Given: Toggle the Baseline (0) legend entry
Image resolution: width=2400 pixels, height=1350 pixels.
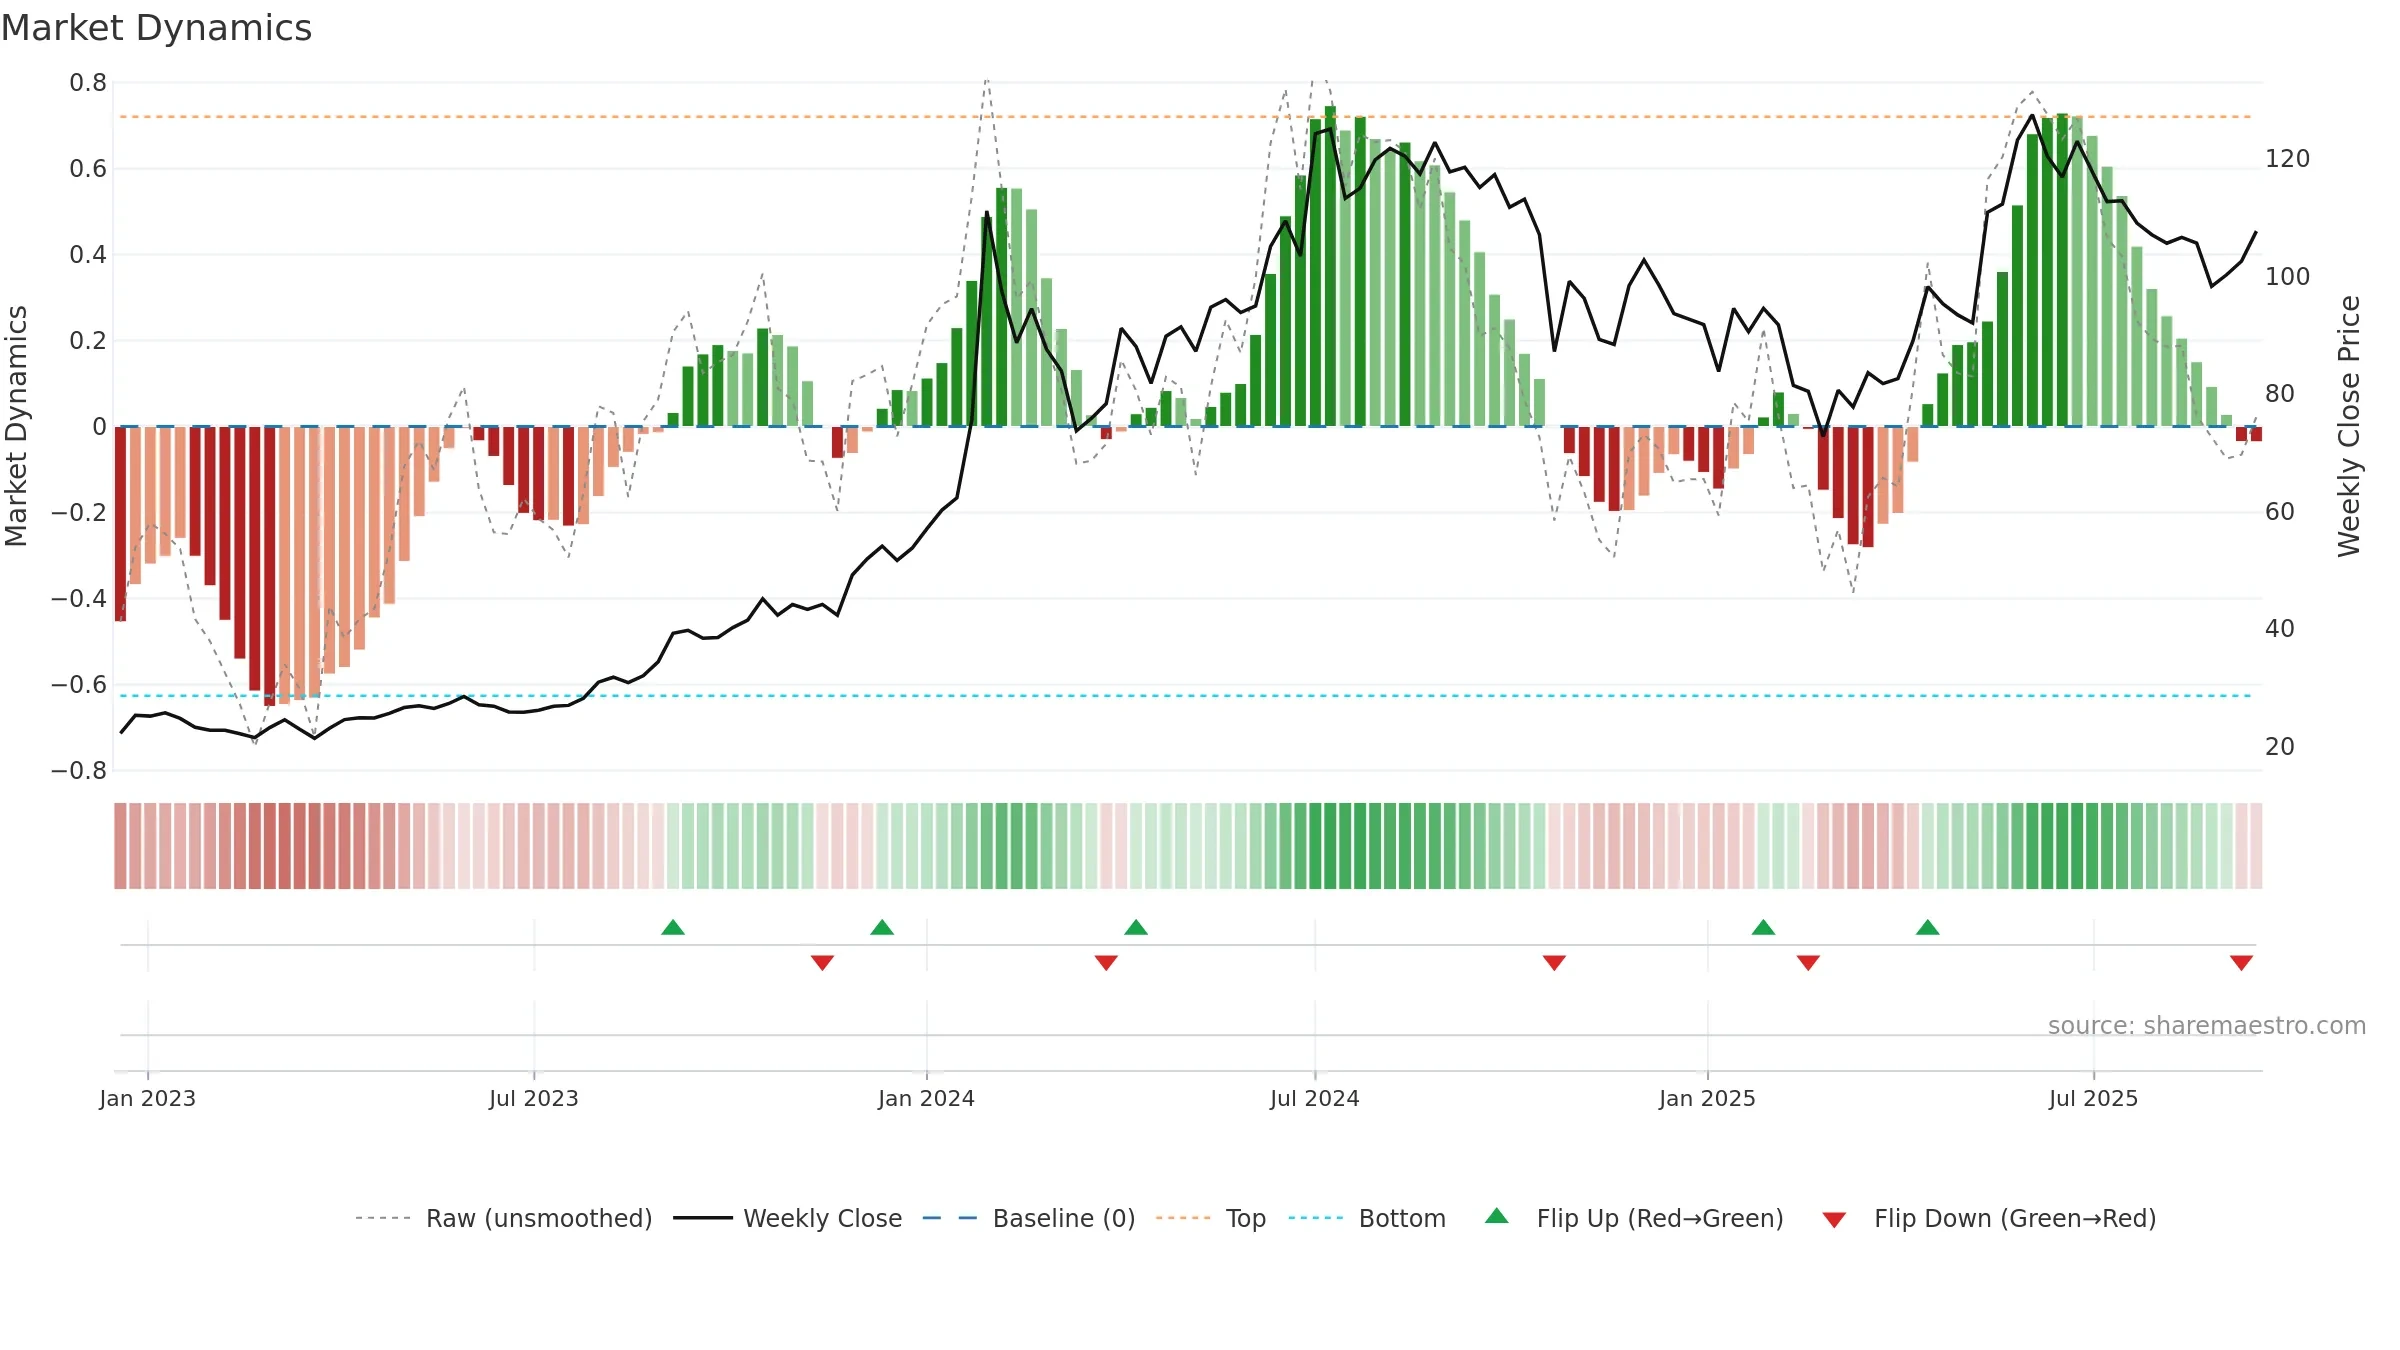Looking at the screenshot, I should (1029, 1218).
